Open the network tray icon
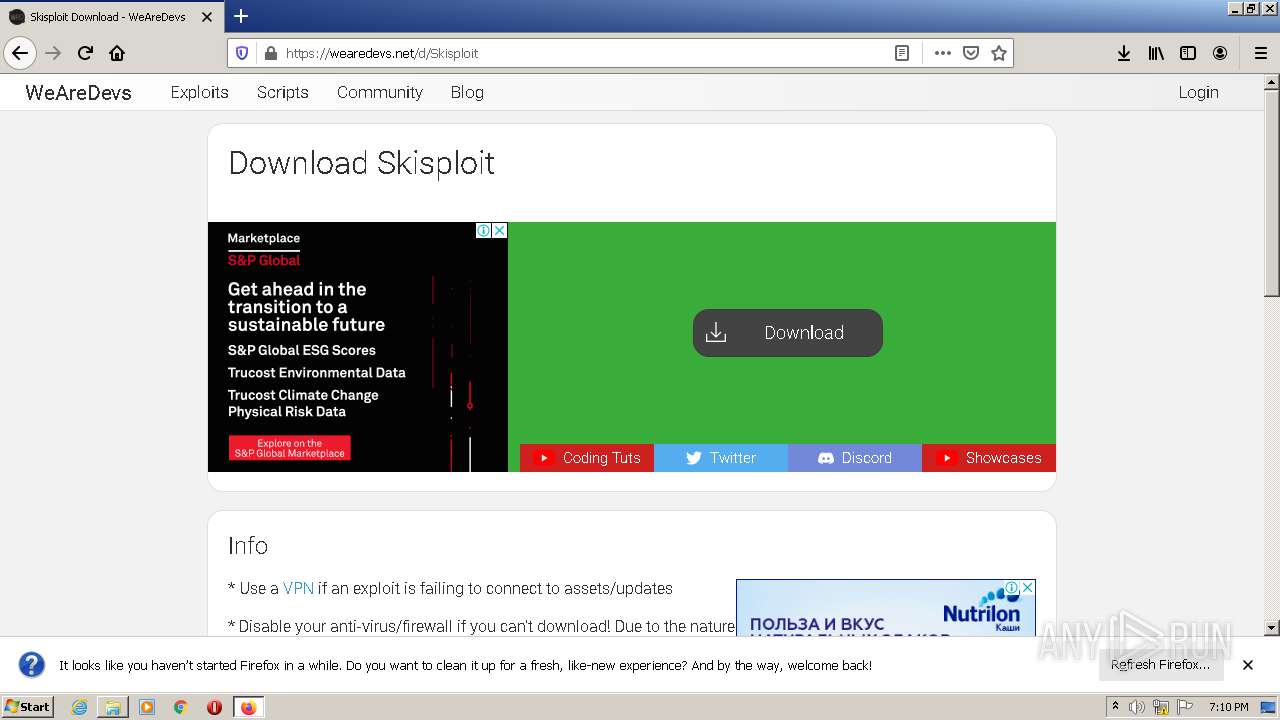The image size is (1280, 720). [1161, 707]
